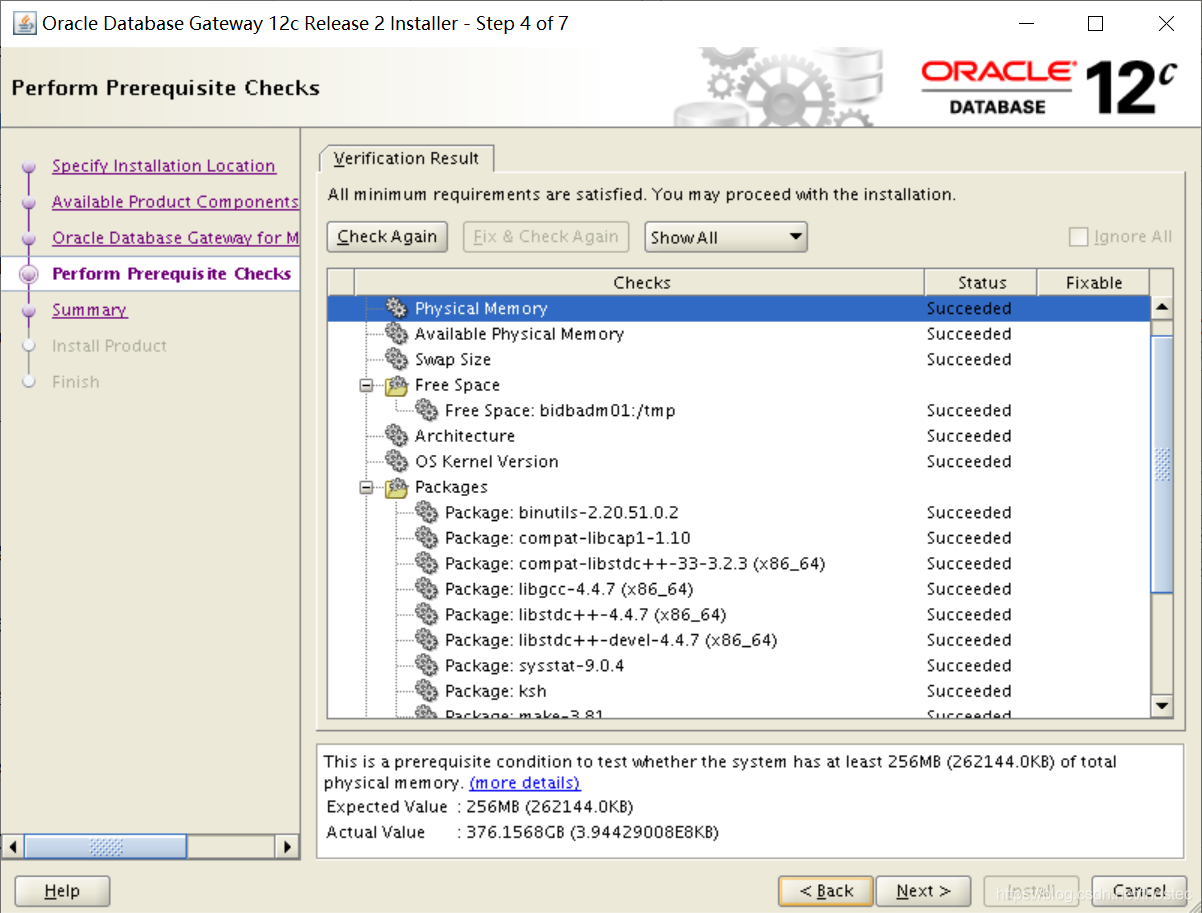Click the checks list scroll up arrow
The width and height of the screenshot is (1202, 913).
point(1162,308)
